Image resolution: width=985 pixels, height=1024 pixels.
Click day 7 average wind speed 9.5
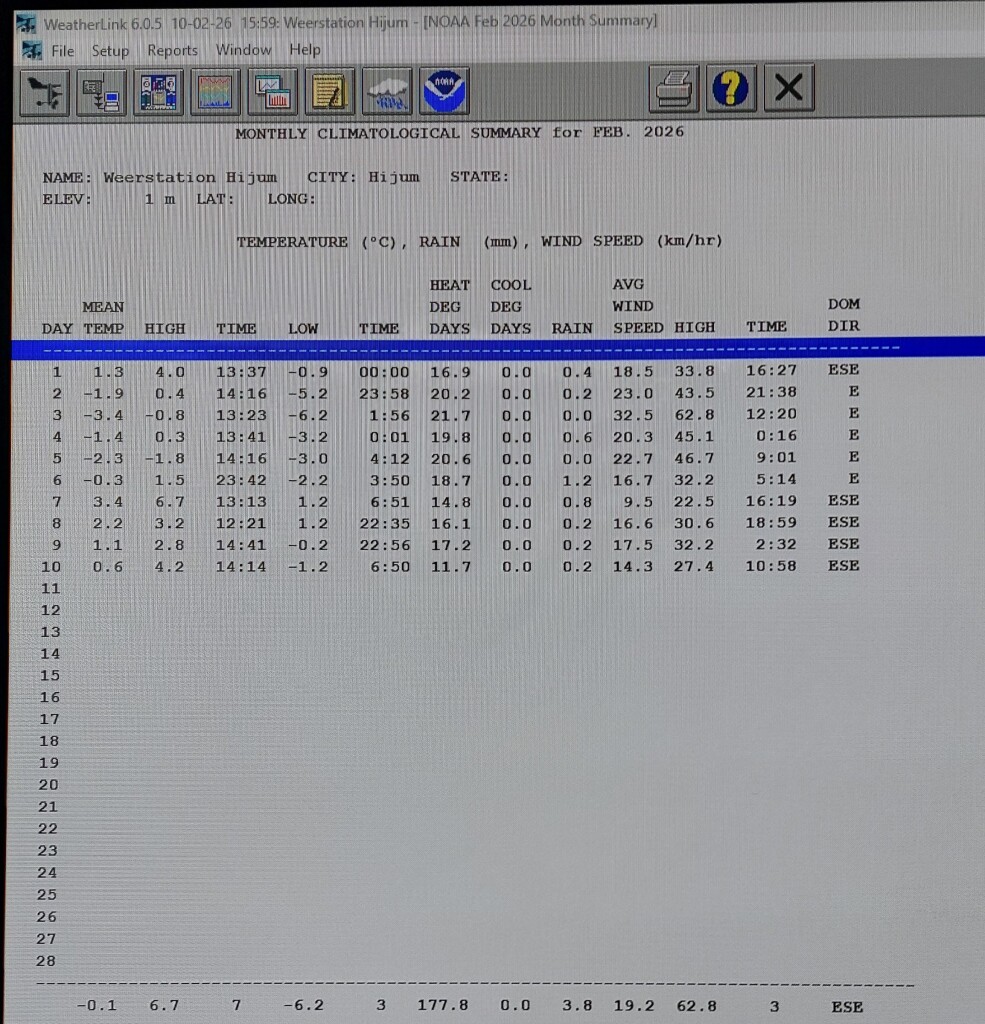click(638, 502)
